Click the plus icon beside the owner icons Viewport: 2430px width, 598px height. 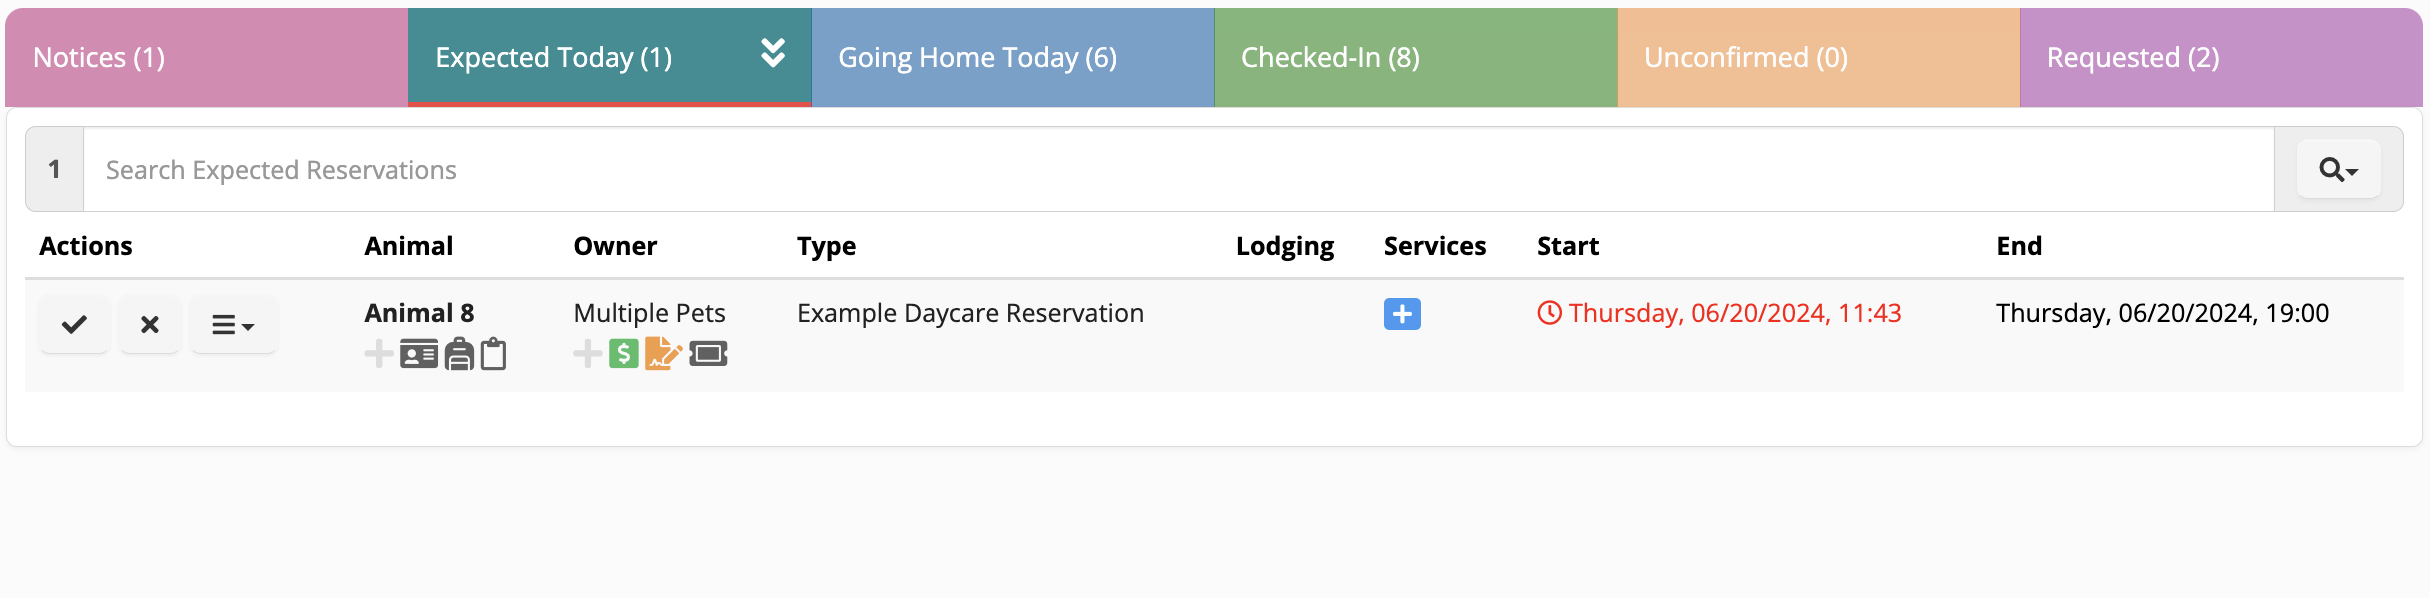tap(586, 353)
